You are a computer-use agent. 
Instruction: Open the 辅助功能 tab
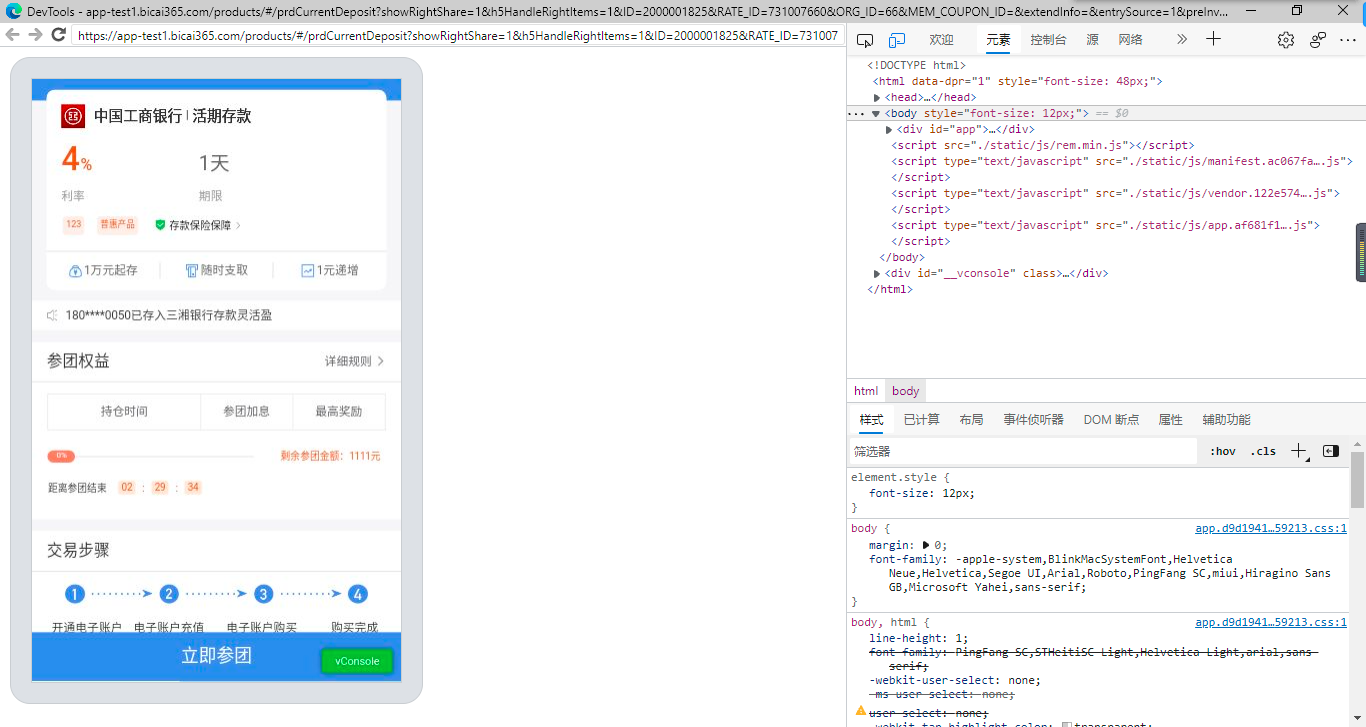coord(1226,420)
